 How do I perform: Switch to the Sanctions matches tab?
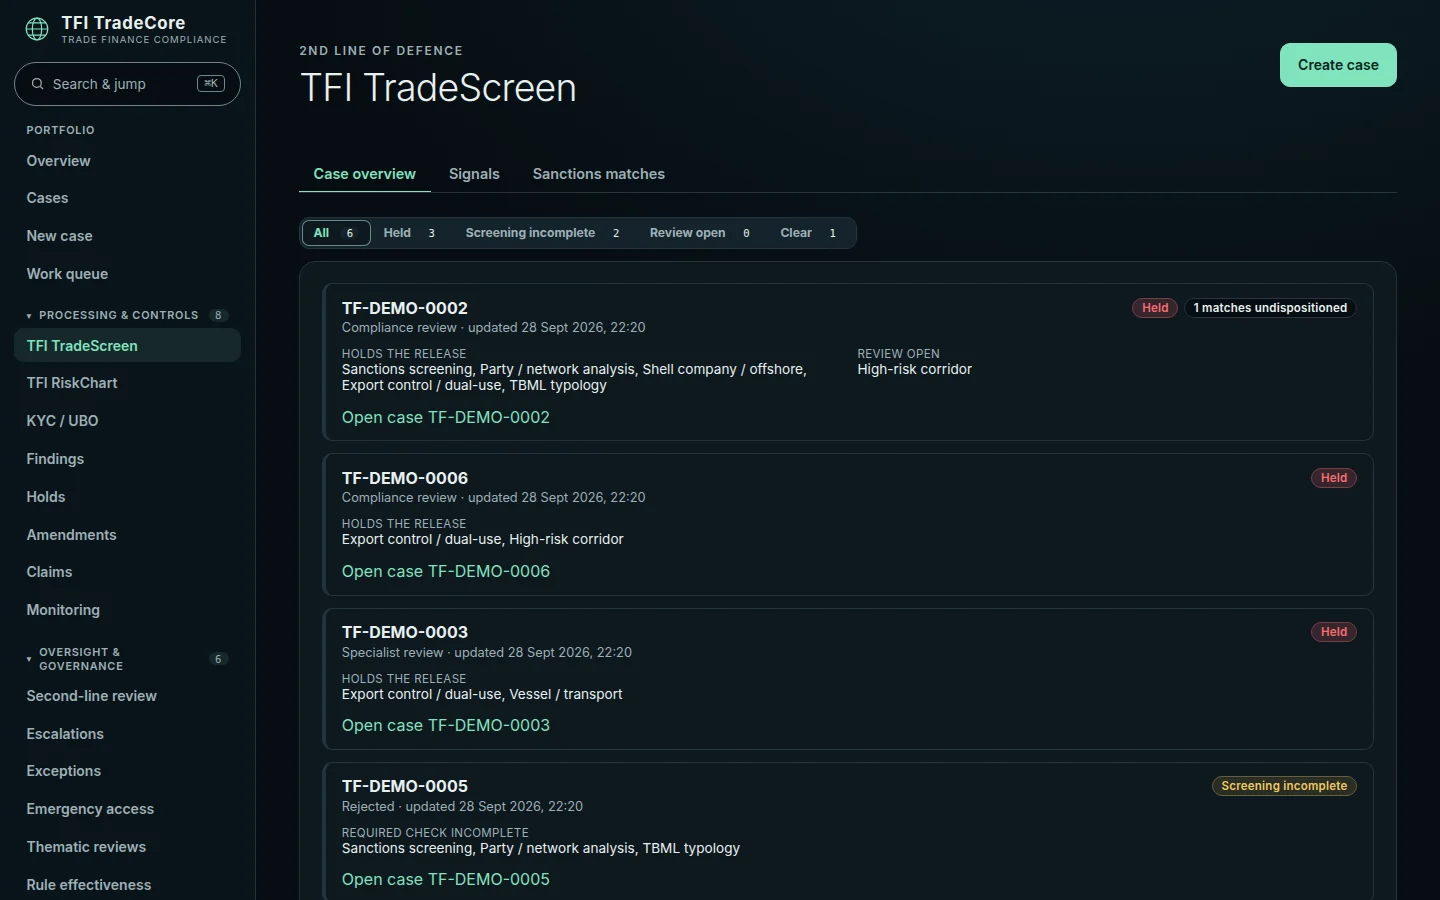(598, 174)
